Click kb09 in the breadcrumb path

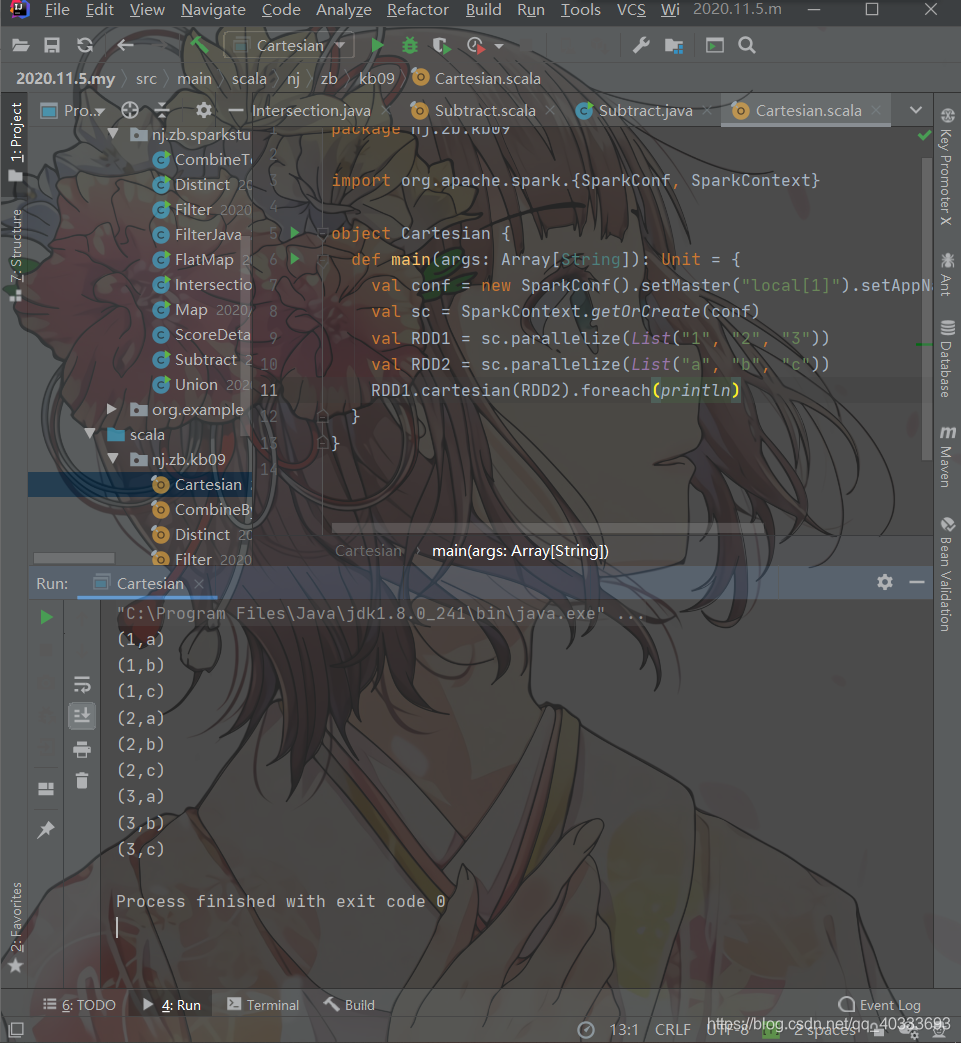coord(376,78)
